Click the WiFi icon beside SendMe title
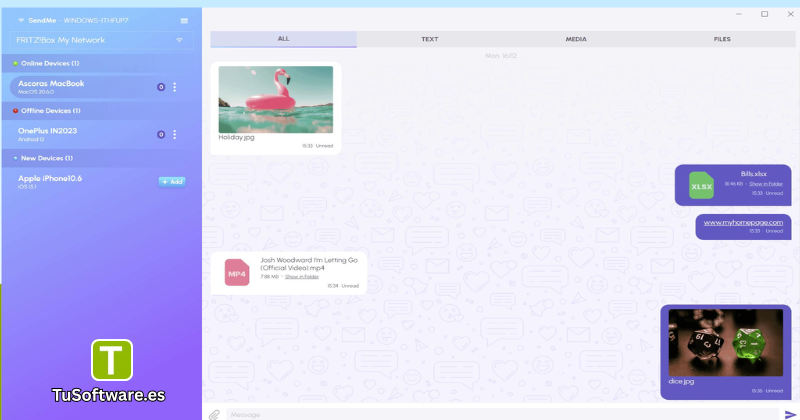This screenshot has width=800, height=420. click(21, 20)
